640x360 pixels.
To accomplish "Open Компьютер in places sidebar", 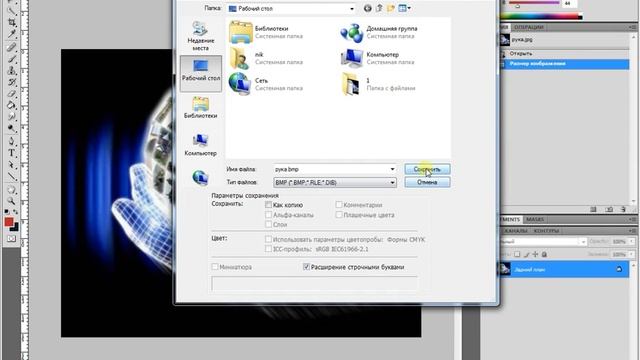I will coord(200,144).
